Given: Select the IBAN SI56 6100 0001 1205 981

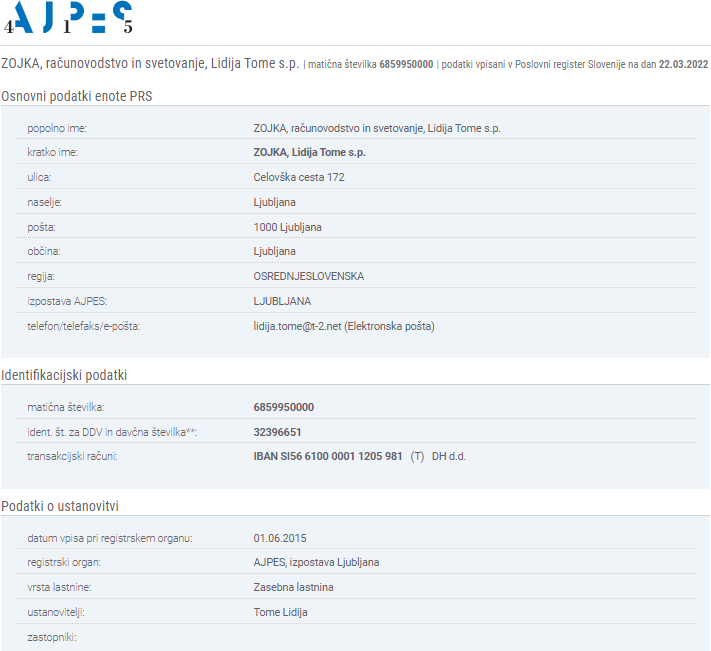Looking at the screenshot, I should (x=328, y=456).
